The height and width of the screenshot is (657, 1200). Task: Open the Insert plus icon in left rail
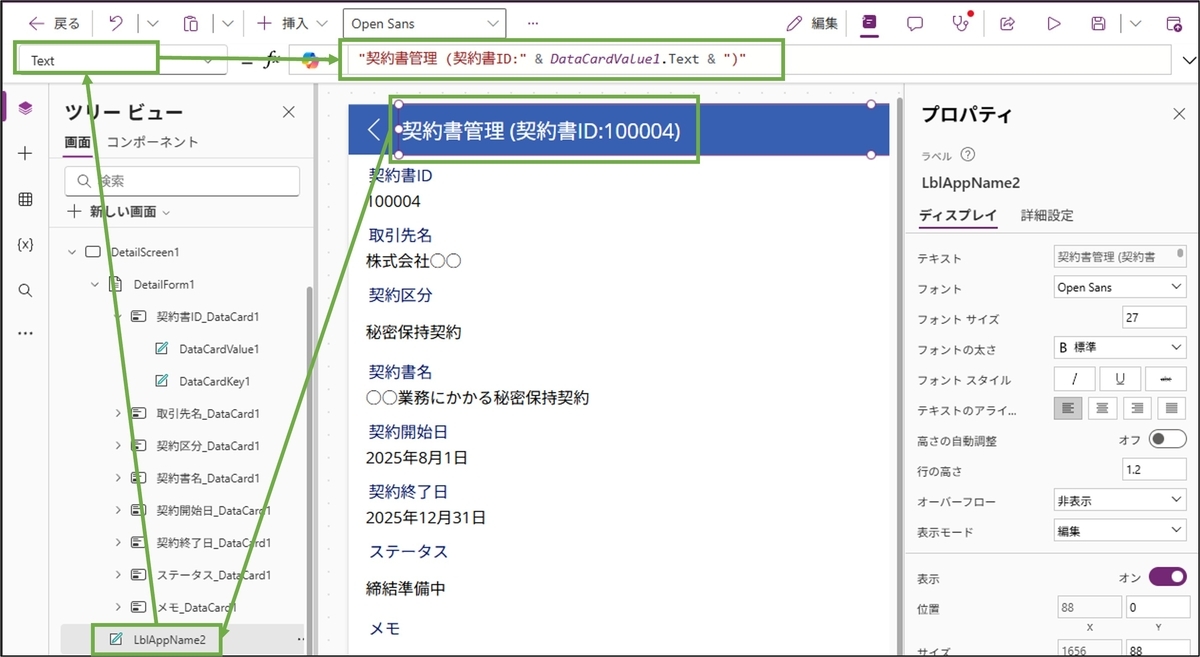pos(26,153)
